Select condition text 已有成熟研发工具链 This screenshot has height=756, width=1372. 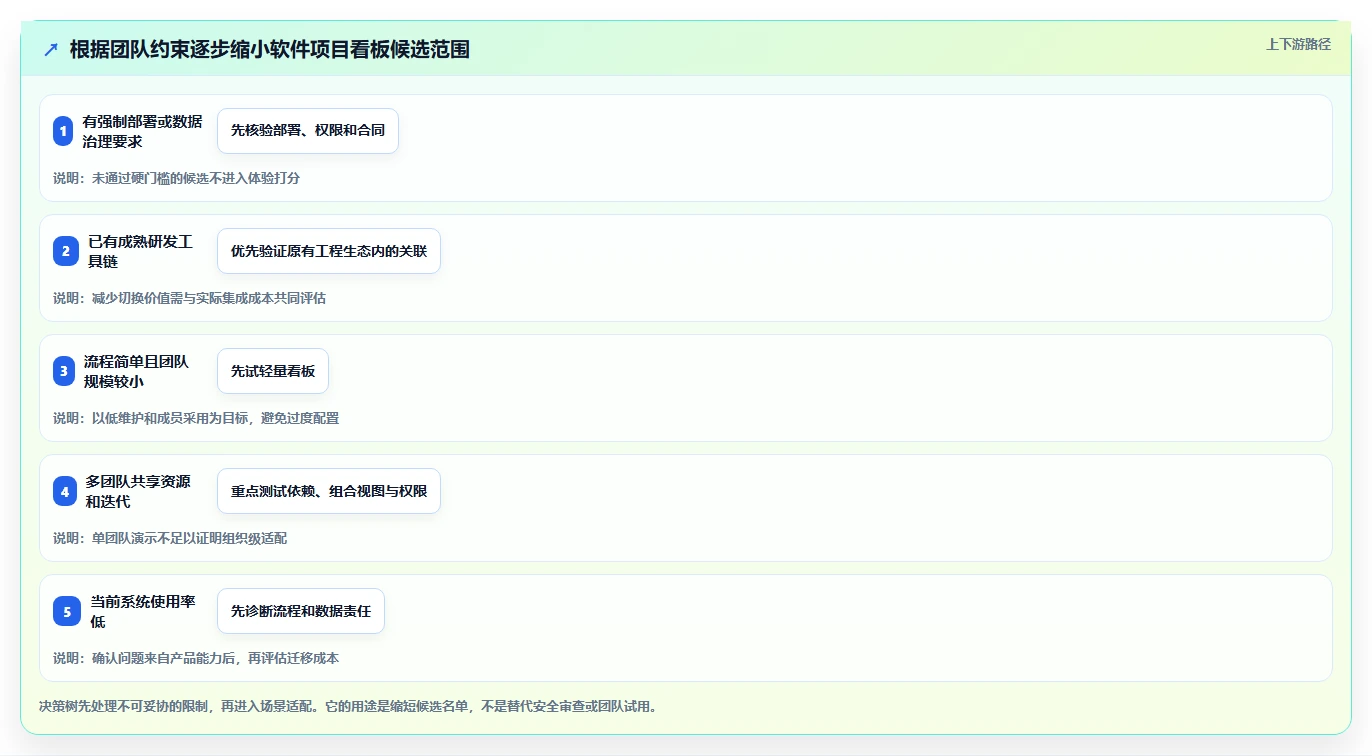pyautogui.click(x=140, y=251)
